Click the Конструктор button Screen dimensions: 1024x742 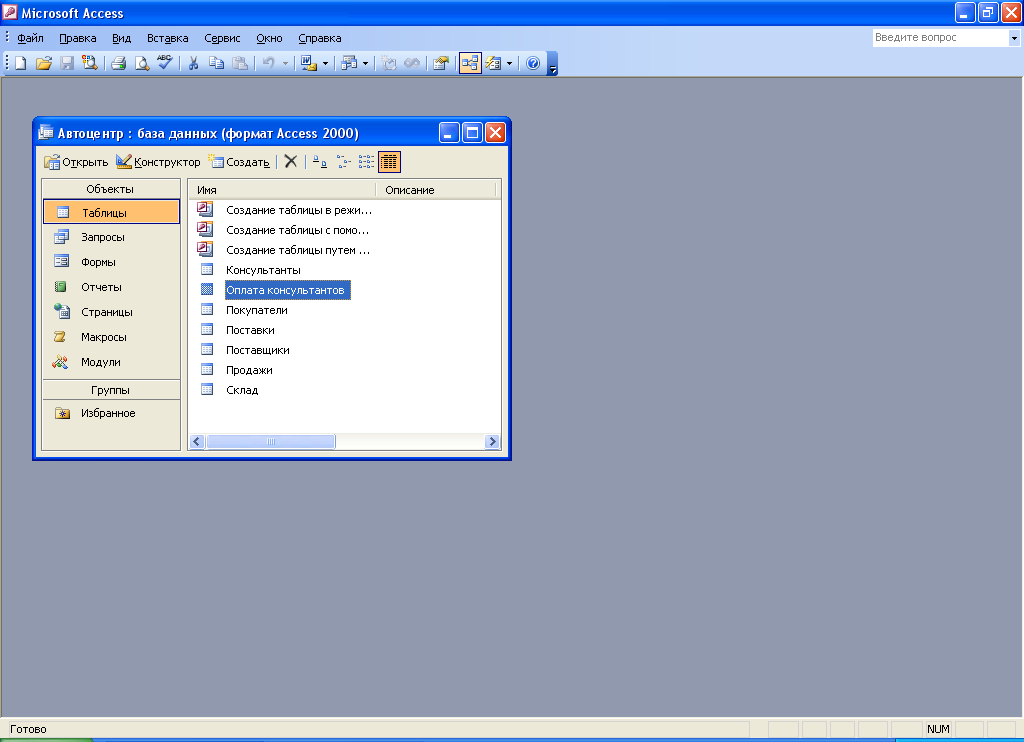click(158, 162)
